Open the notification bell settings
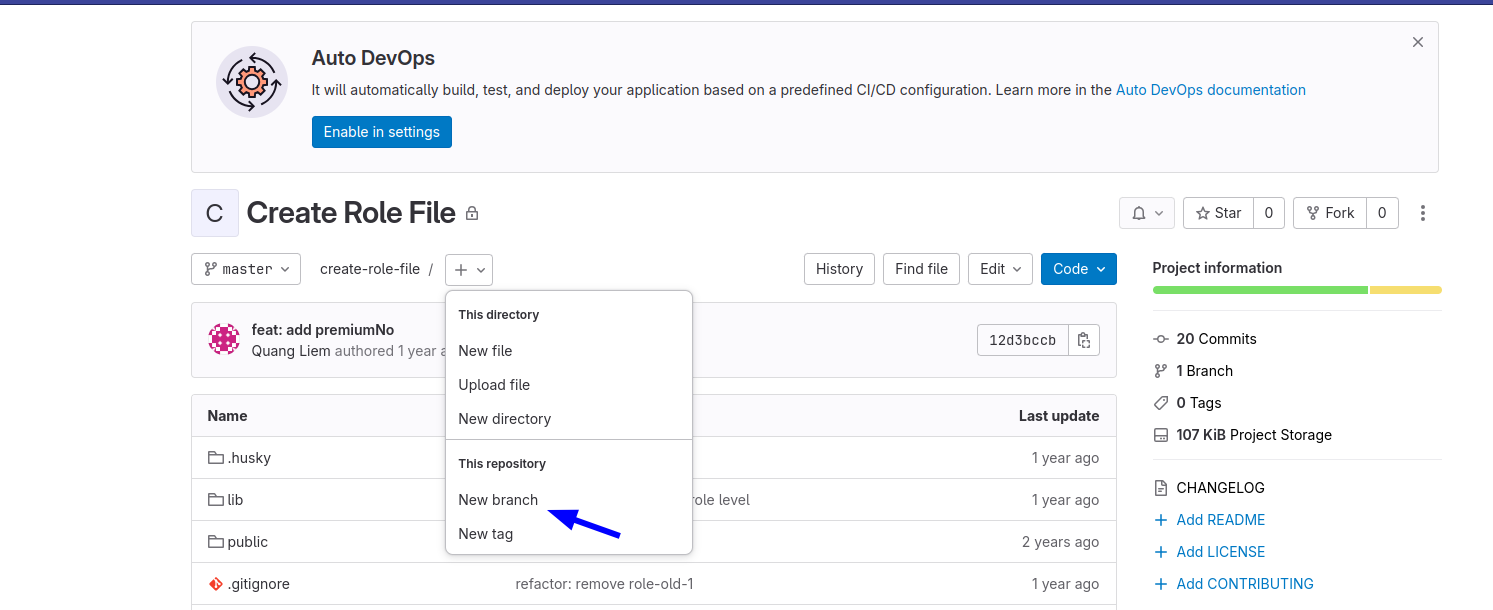1493x610 pixels. 1146,213
